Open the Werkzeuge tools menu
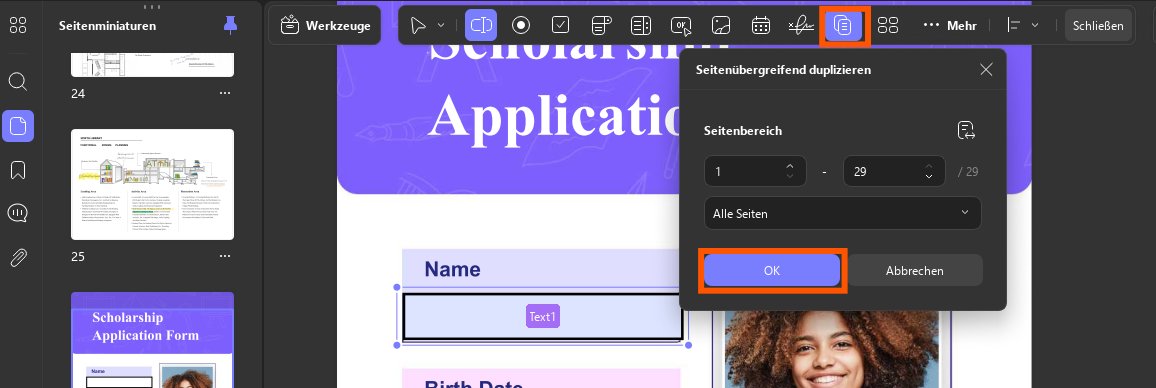 pos(325,26)
